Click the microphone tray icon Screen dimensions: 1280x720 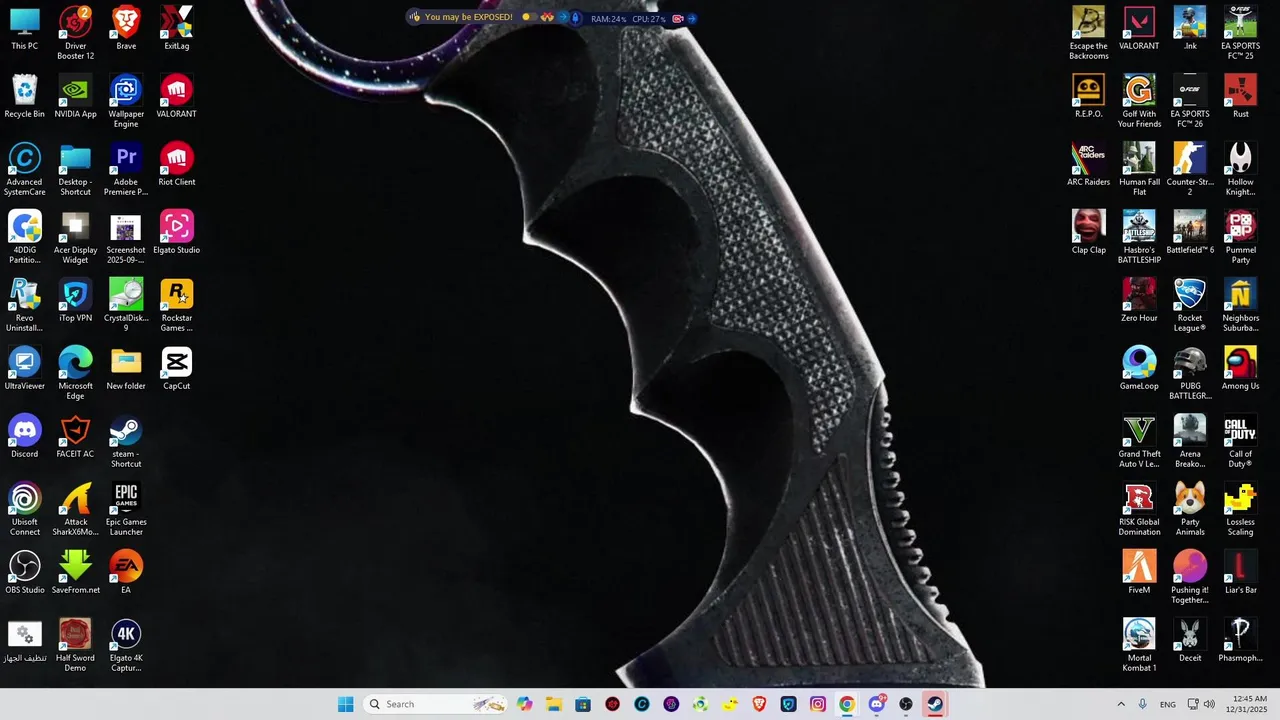click(x=1142, y=704)
